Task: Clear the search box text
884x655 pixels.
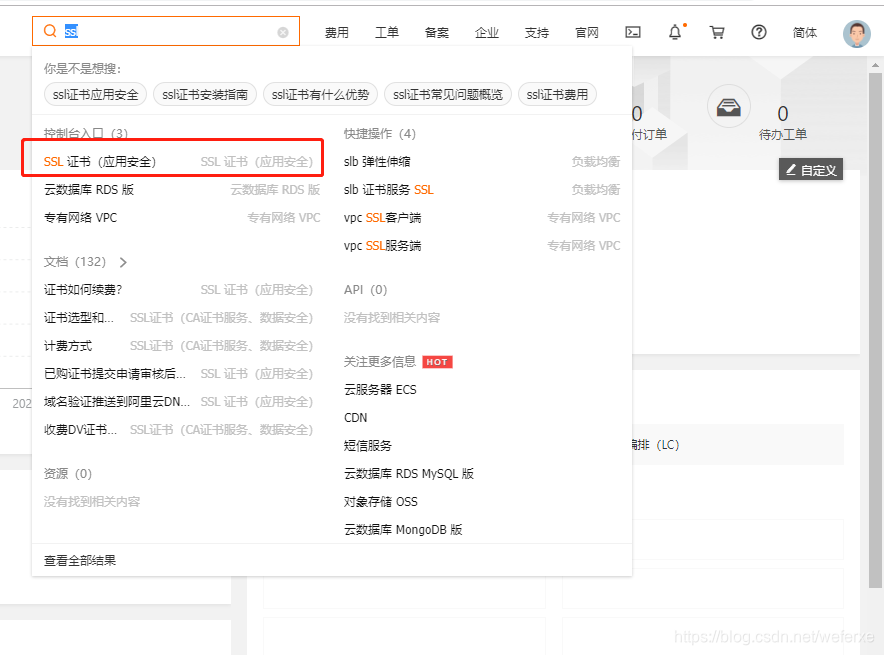Action: pyautogui.click(x=283, y=33)
